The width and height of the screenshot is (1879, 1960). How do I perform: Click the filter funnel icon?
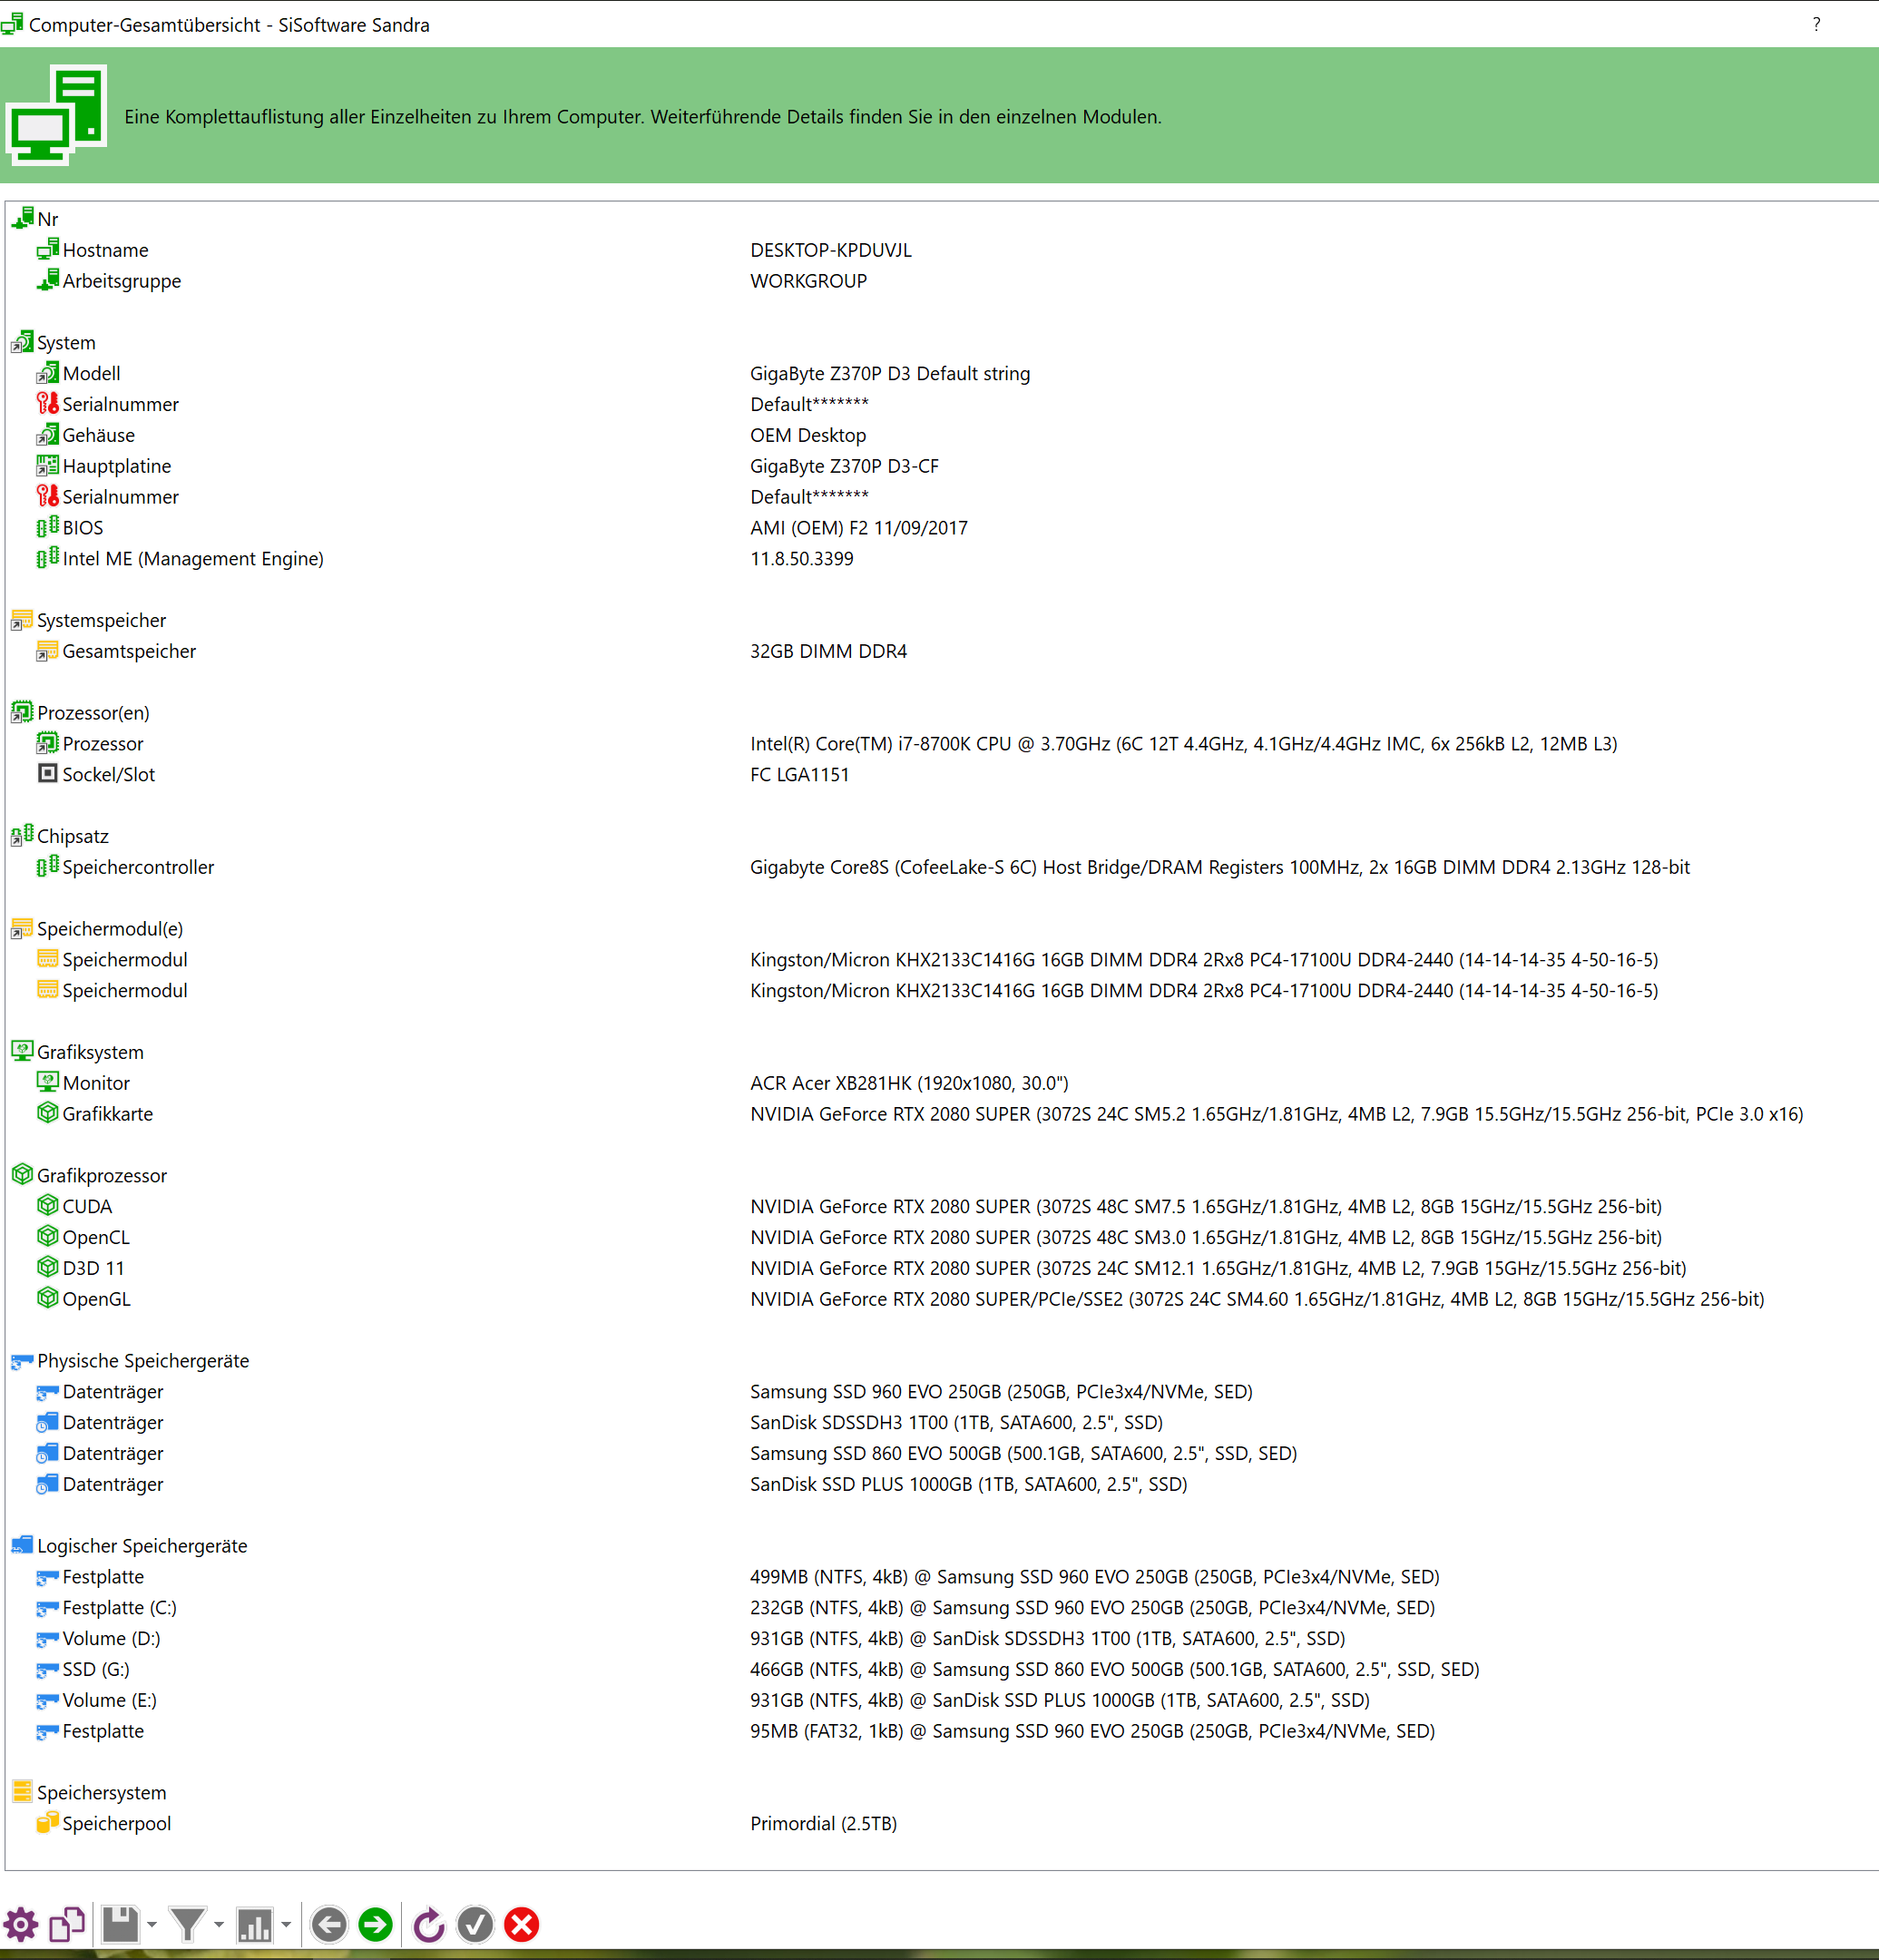pyautogui.click(x=187, y=1925)
